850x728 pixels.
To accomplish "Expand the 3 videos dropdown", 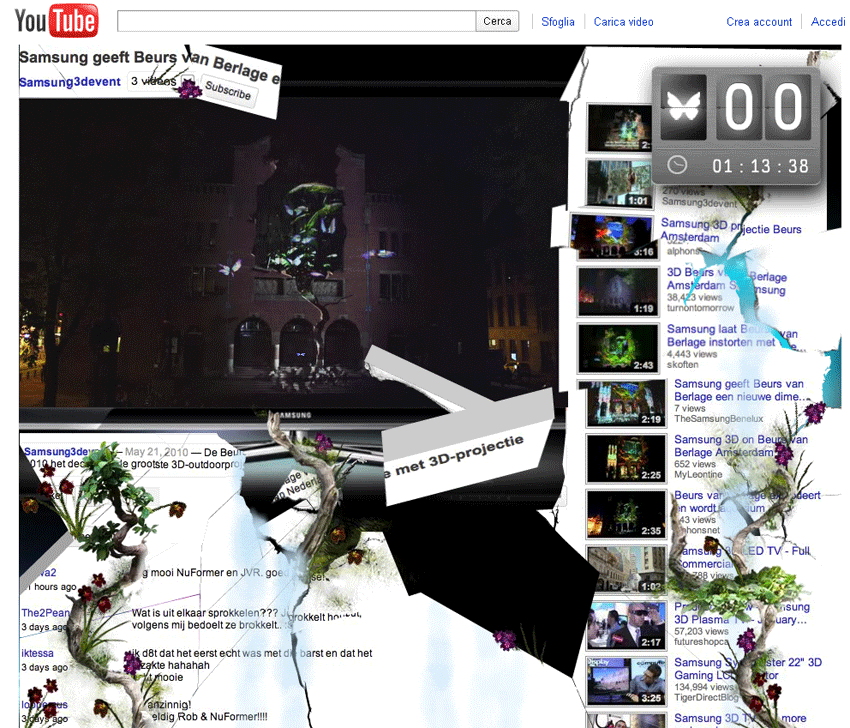I will tap(160, 81).
